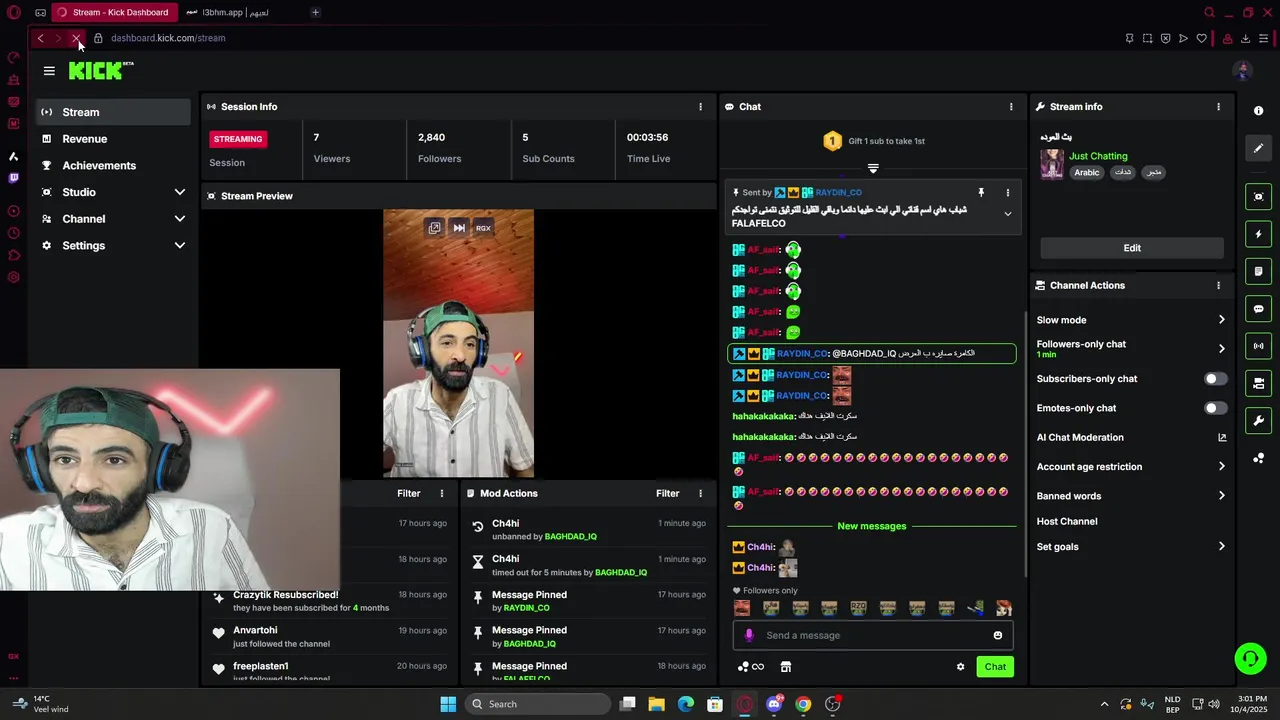The width and height of the screenshot is (1280, 720).
Task: Enable Emotes-only chat toggle
Action: pos(1215,408)
